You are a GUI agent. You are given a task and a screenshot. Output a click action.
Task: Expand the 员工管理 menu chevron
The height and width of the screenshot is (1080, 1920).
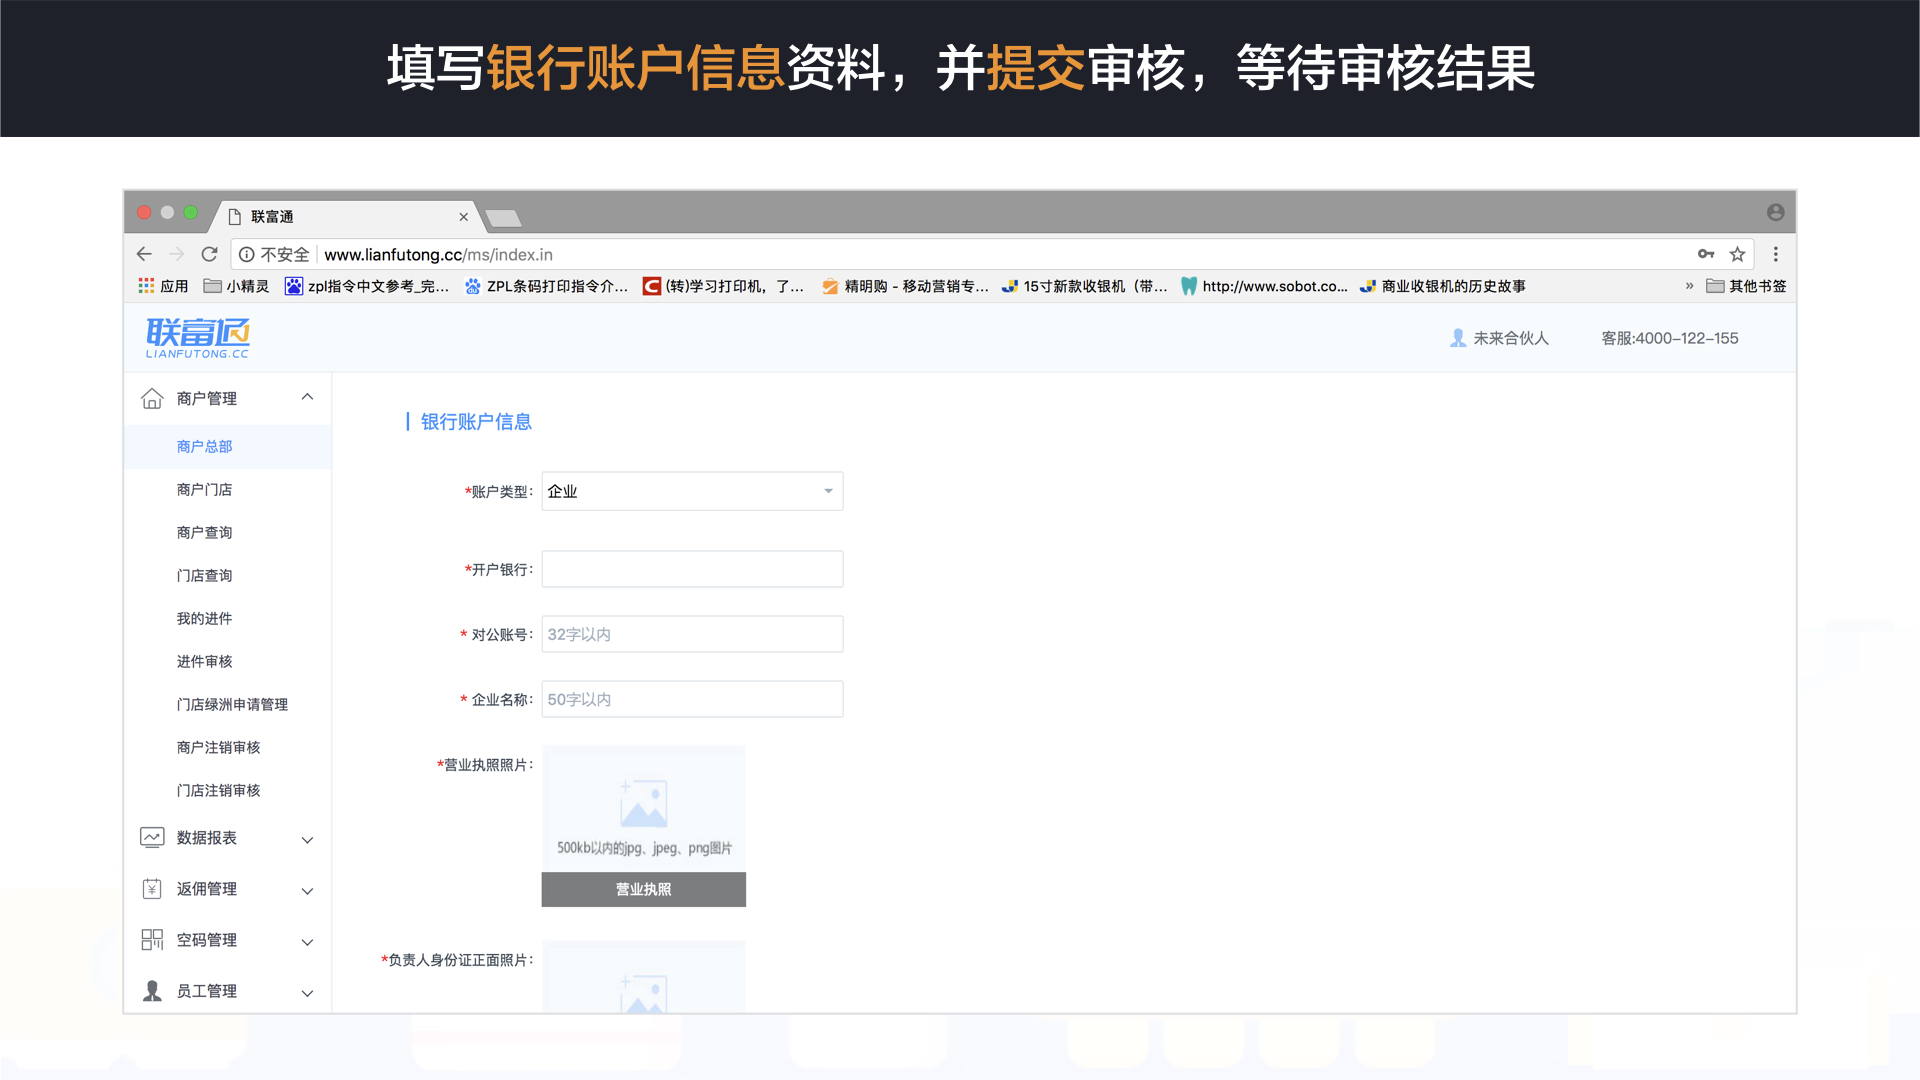(307, 993)
